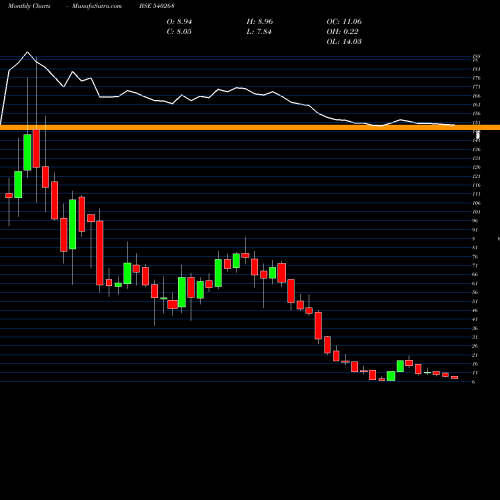The width and height of the screenshot is (500, 500).
Task: Click the MunafaSutra.com label
Action: coord(97,6)
